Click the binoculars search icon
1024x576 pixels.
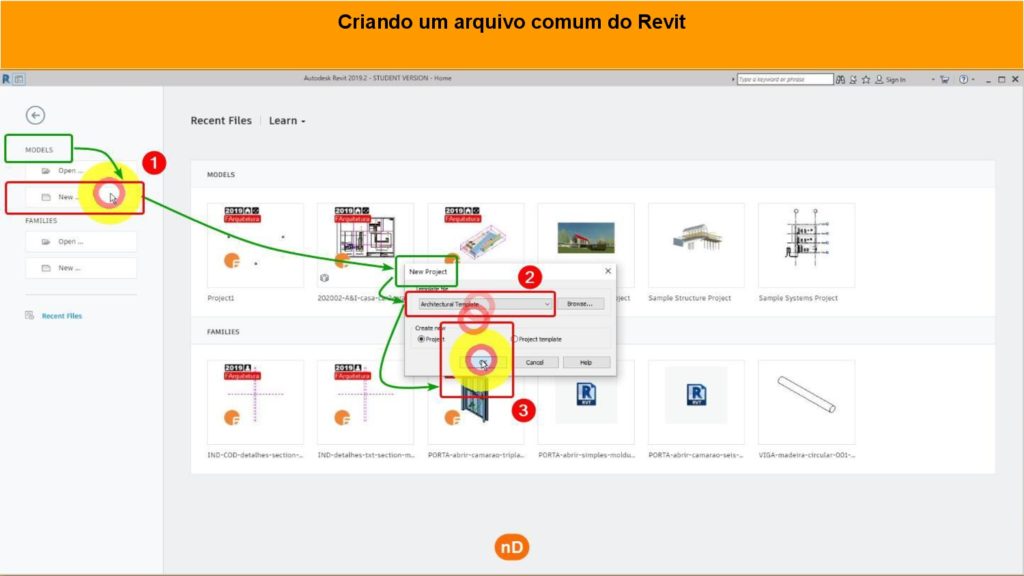[x=841, y=79]
